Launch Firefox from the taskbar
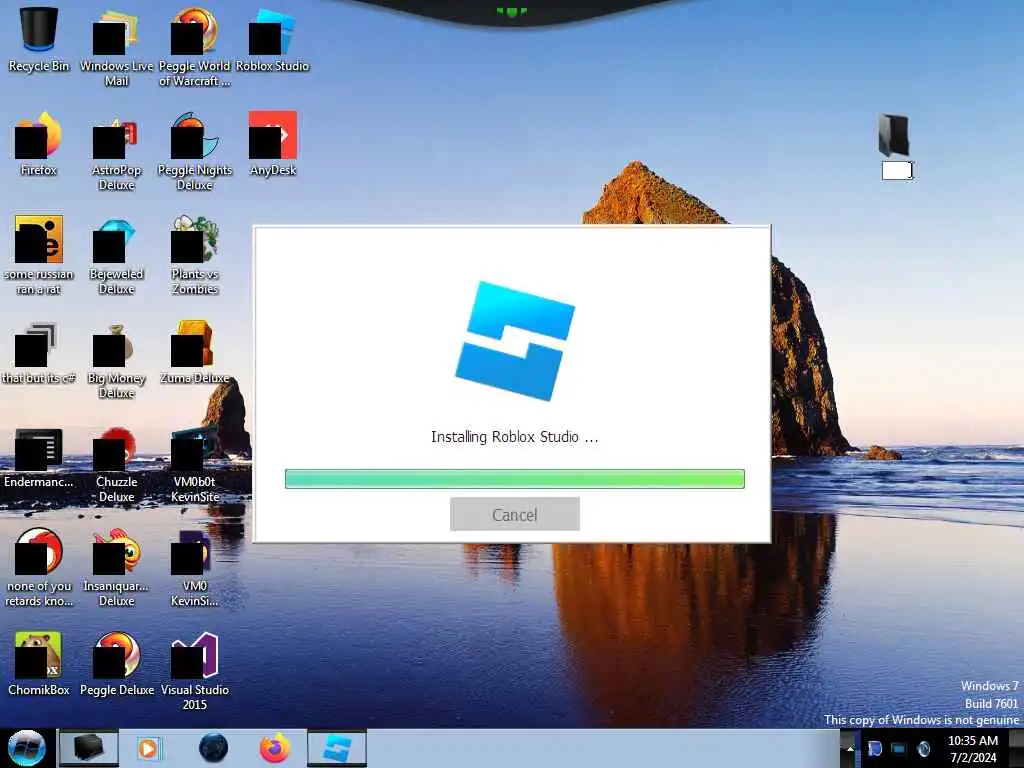The width and height of the screenshot is (1024, 768). (275, 748)
